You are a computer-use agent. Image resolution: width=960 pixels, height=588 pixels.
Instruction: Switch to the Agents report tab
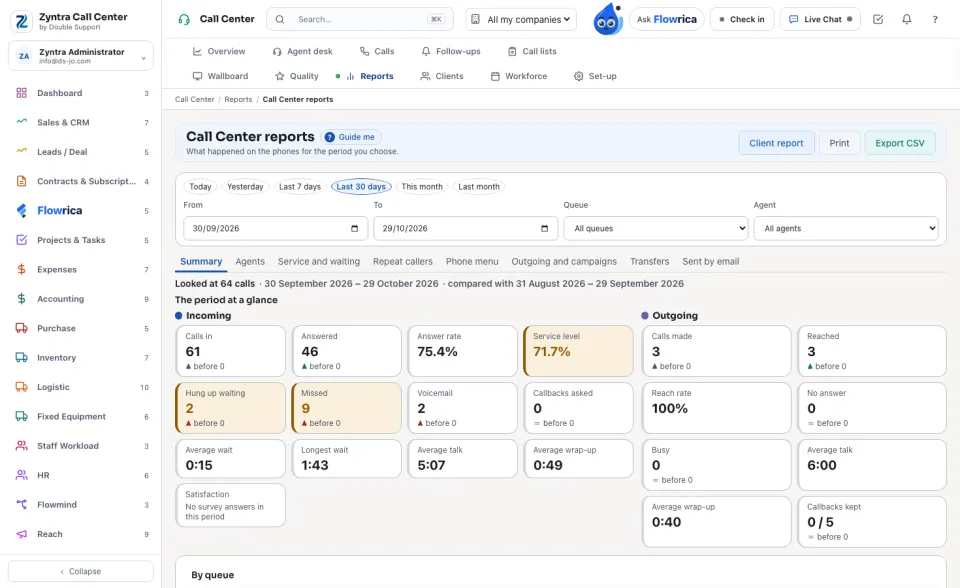[250, 262]
